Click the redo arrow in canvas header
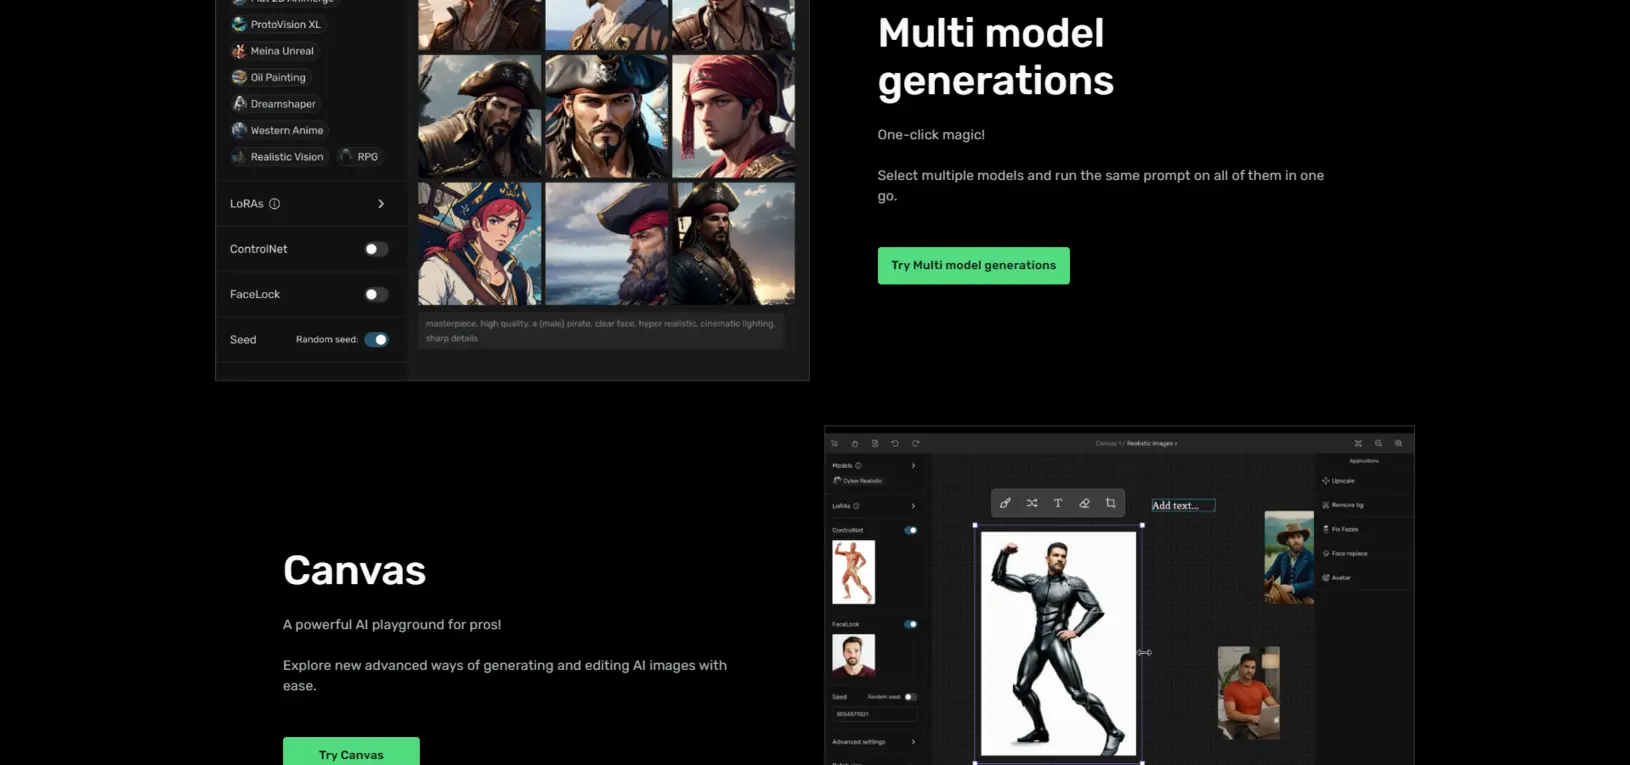 coord(915,443)
